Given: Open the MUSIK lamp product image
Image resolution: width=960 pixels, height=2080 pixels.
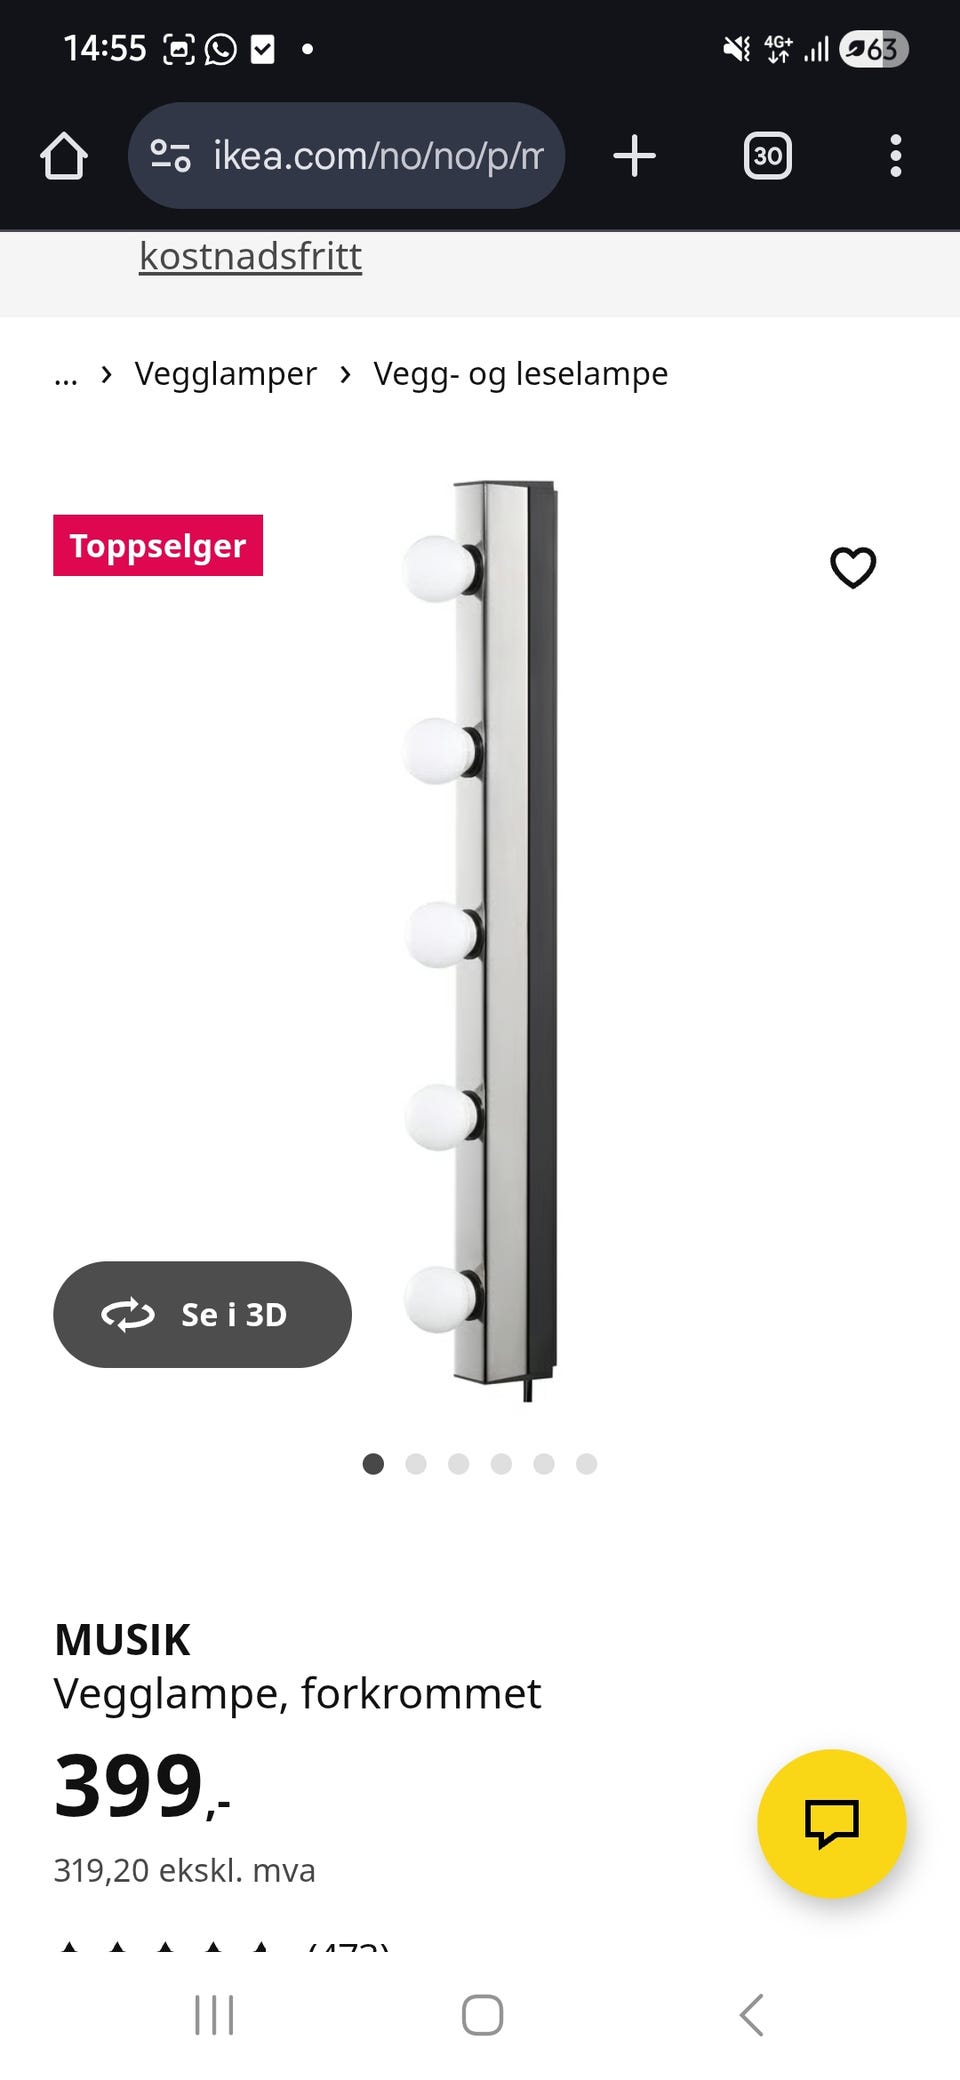Looking at the screenshot, I should (x=481, y=940).
